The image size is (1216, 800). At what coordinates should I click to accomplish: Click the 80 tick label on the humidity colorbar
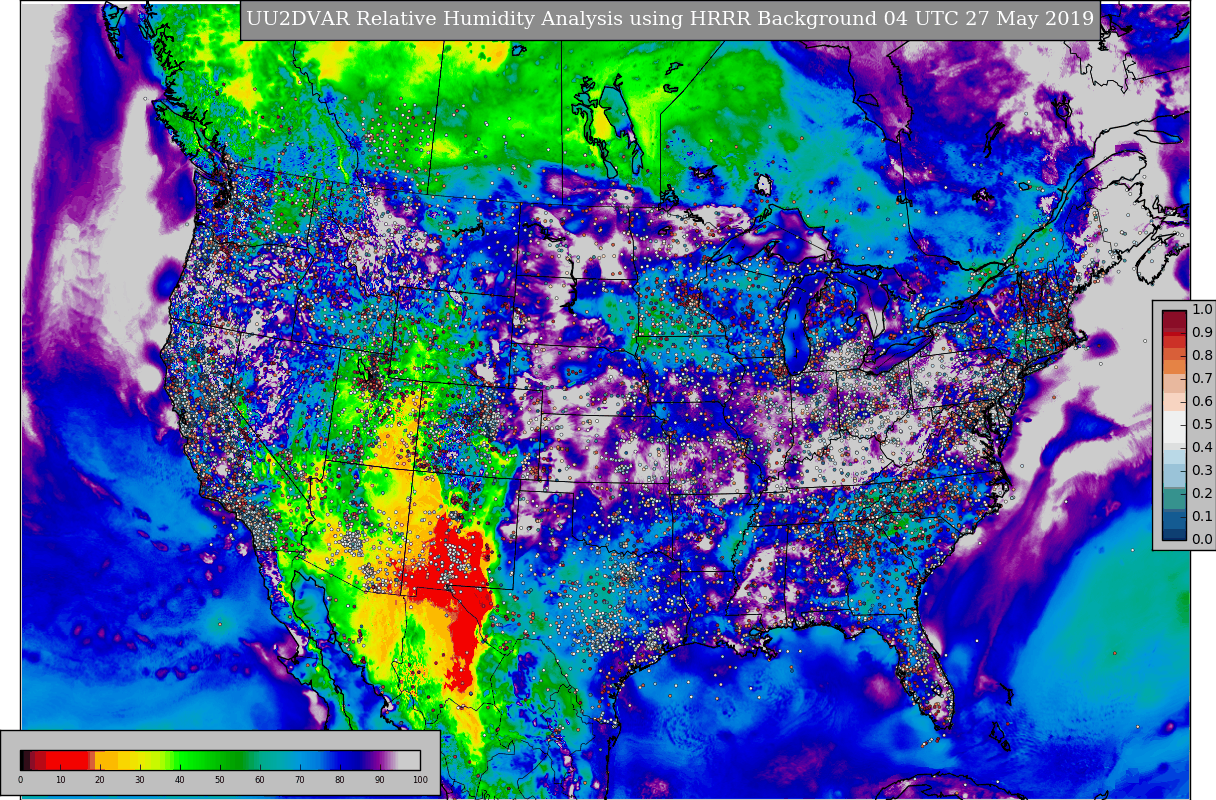point(340,780)
